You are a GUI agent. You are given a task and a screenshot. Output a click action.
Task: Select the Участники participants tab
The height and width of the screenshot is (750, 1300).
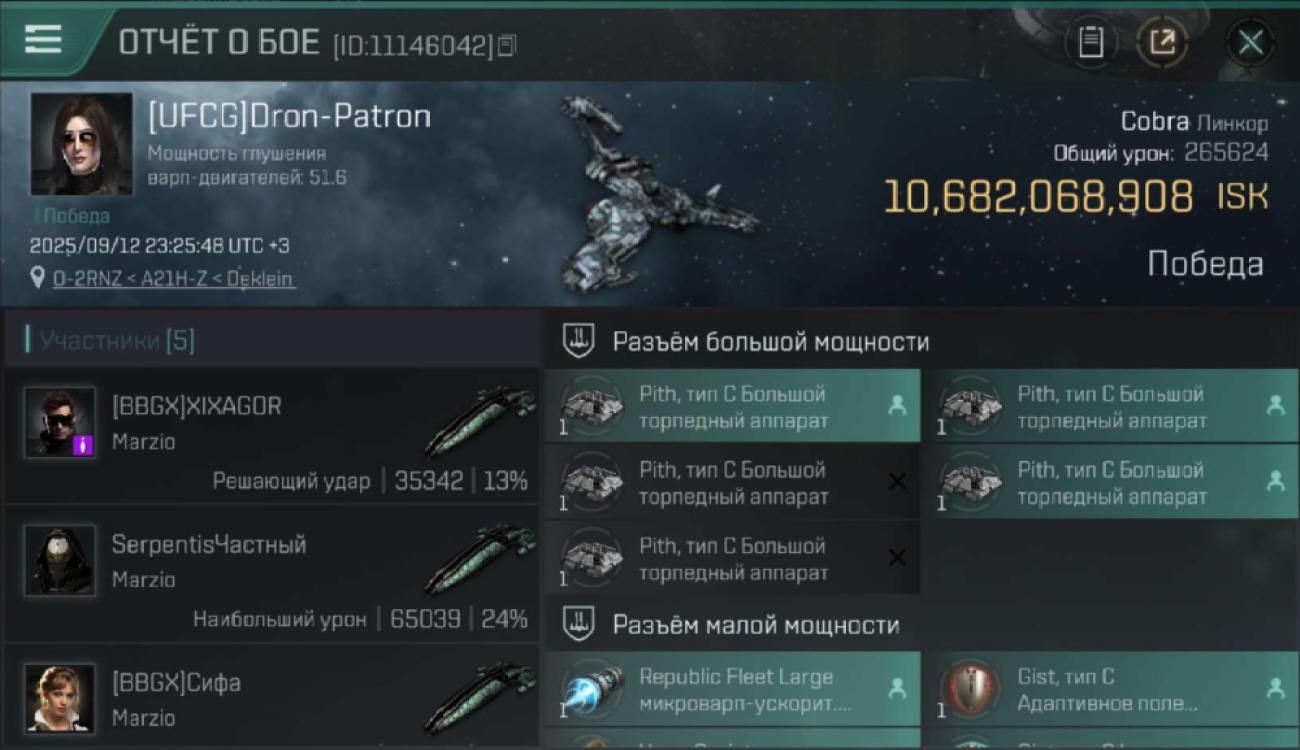116,341
